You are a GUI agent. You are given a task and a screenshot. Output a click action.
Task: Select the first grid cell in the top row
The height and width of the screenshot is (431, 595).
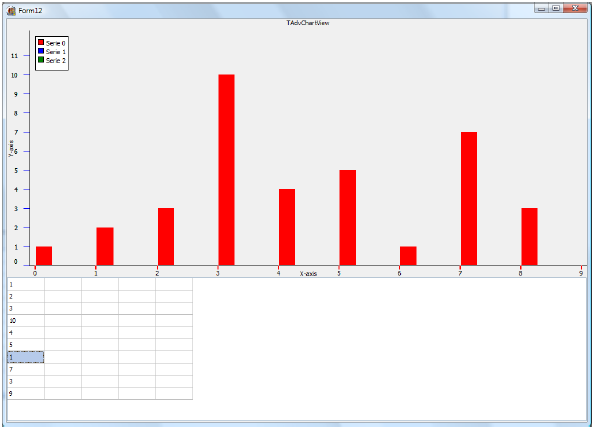pos(26,284)
